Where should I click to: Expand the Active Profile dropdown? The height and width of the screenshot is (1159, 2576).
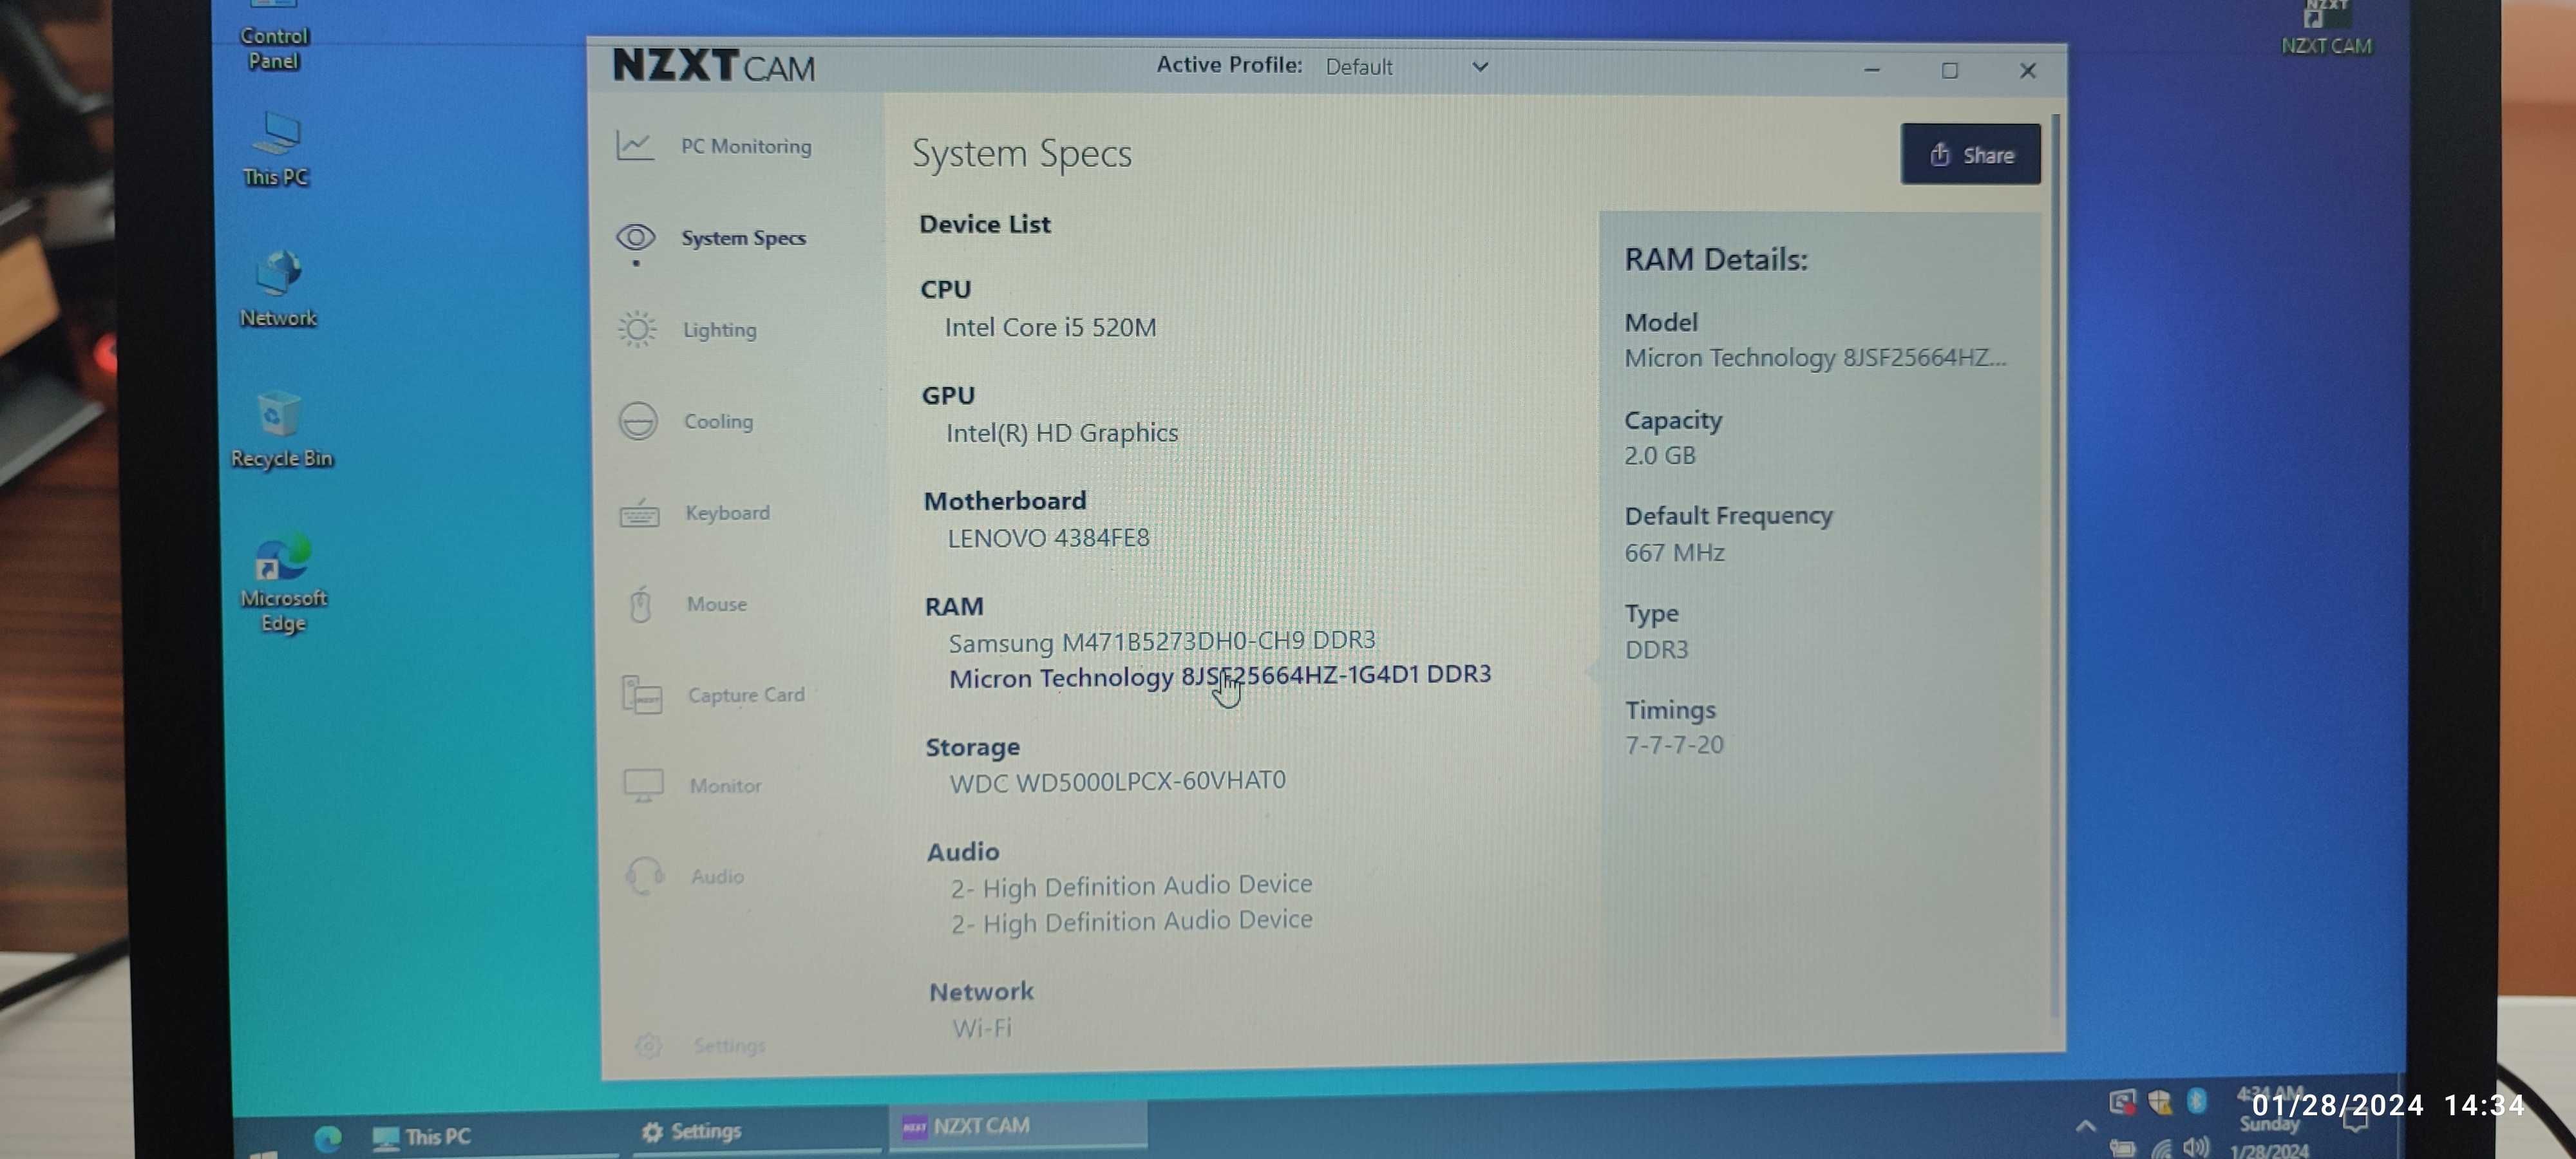[x=1406, y=67]
